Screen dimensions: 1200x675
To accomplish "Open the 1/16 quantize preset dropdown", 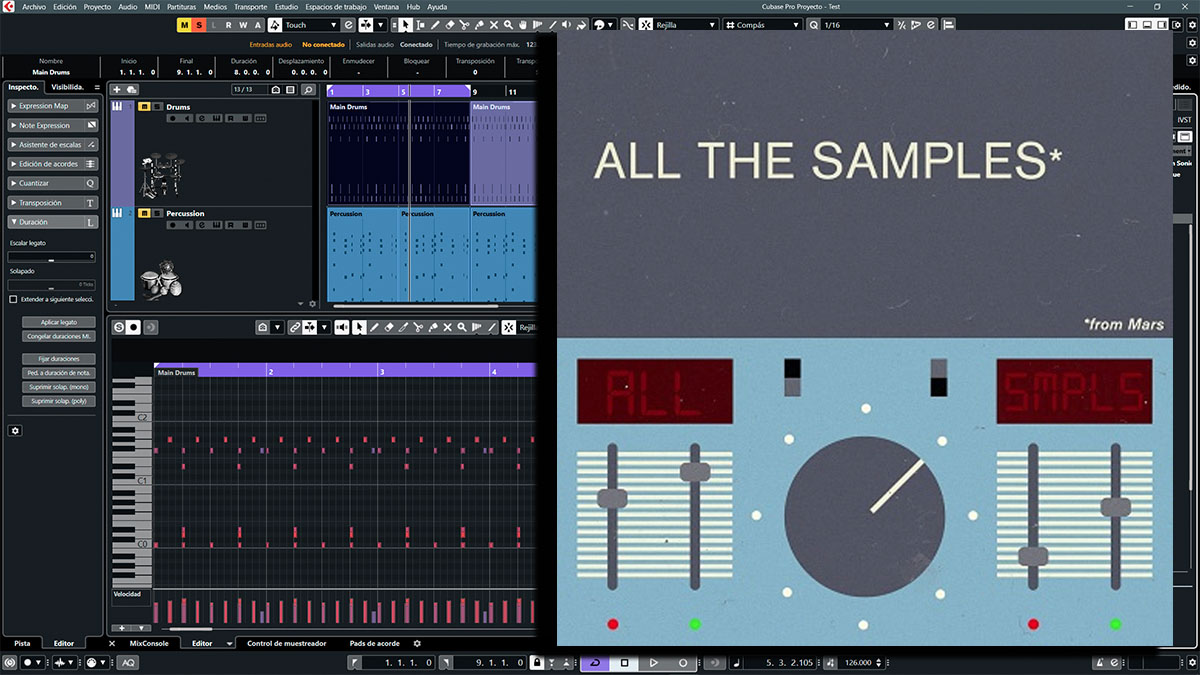I will [858, 24].
